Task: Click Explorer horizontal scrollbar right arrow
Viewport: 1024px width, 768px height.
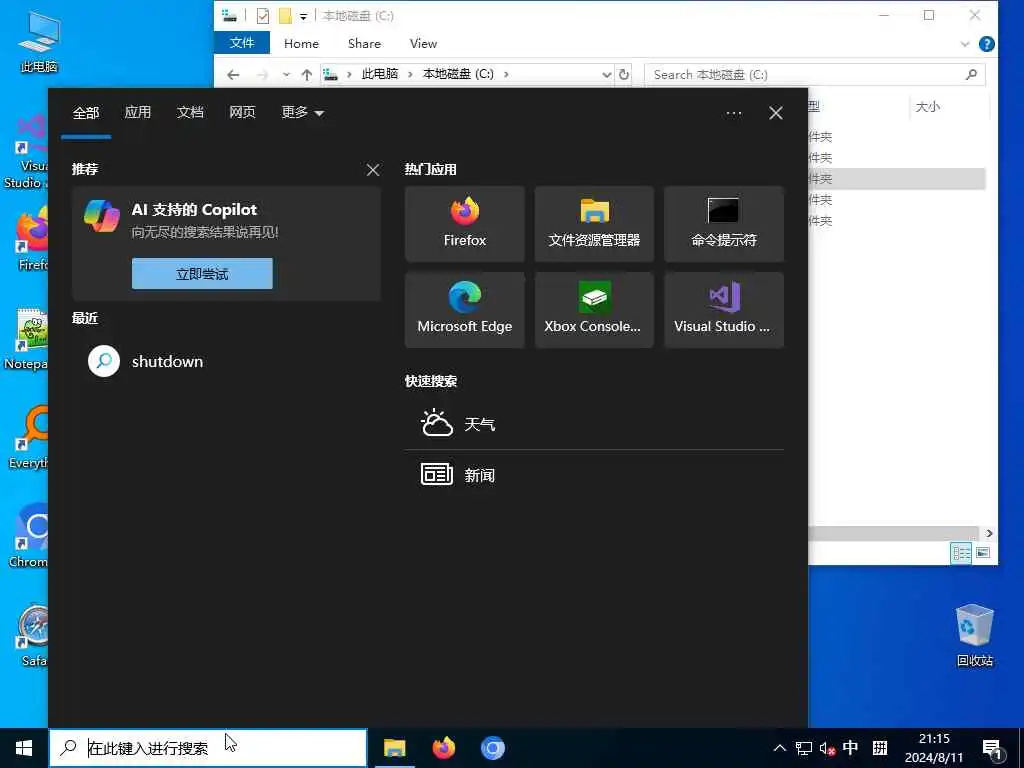Action: pyautogui.click(x=989, y=533)
